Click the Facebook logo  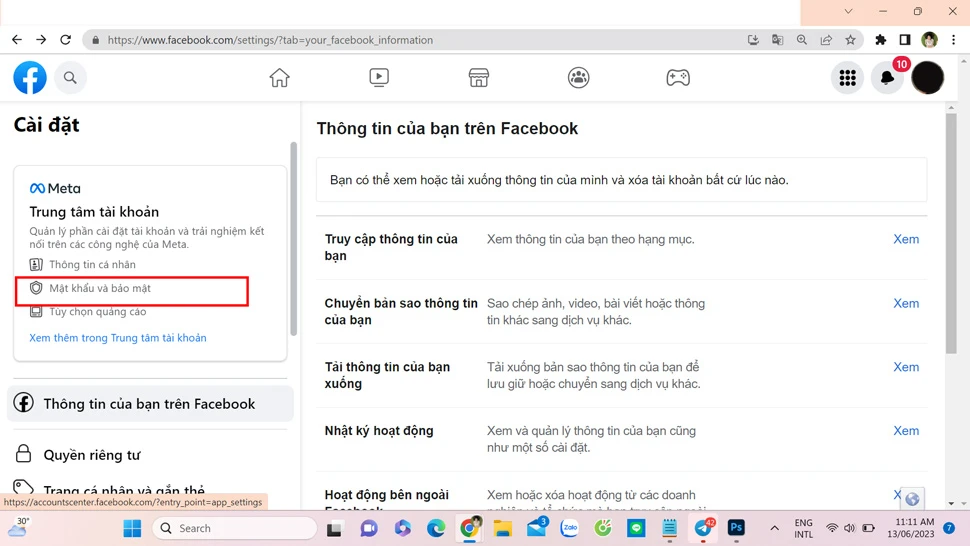[30, 78]
